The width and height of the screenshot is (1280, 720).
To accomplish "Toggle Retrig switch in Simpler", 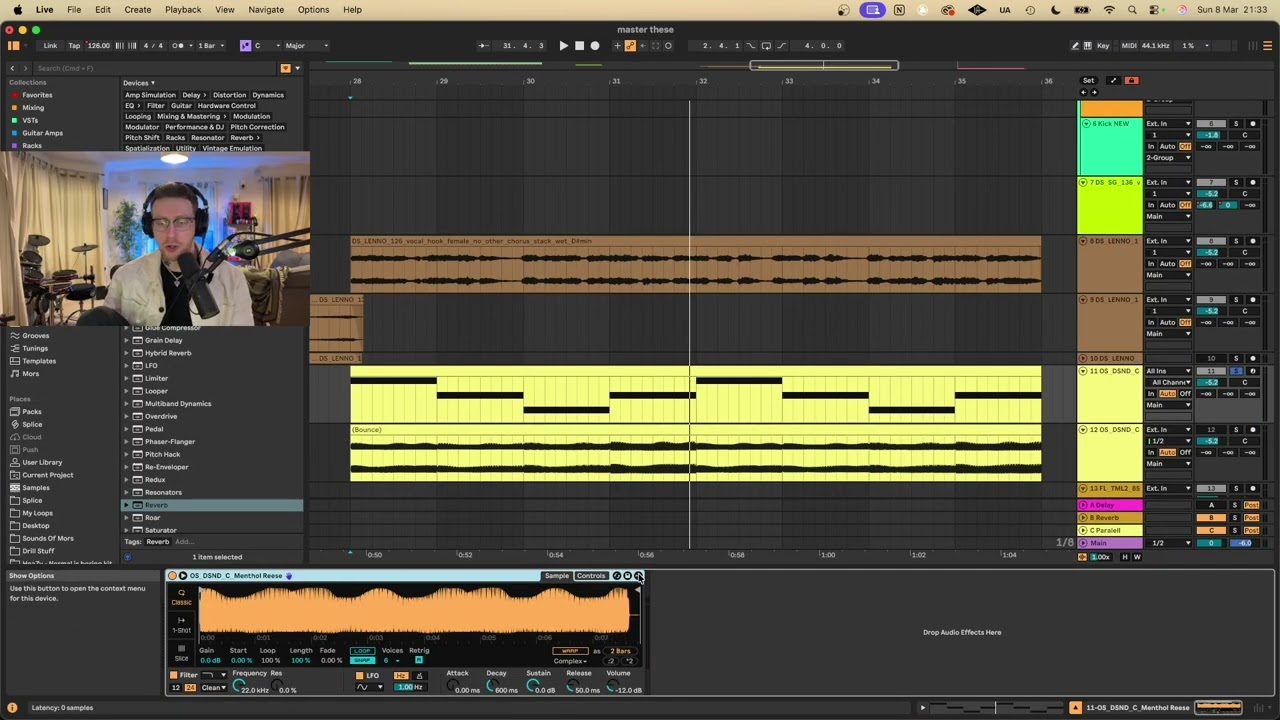I will (418, 660).
